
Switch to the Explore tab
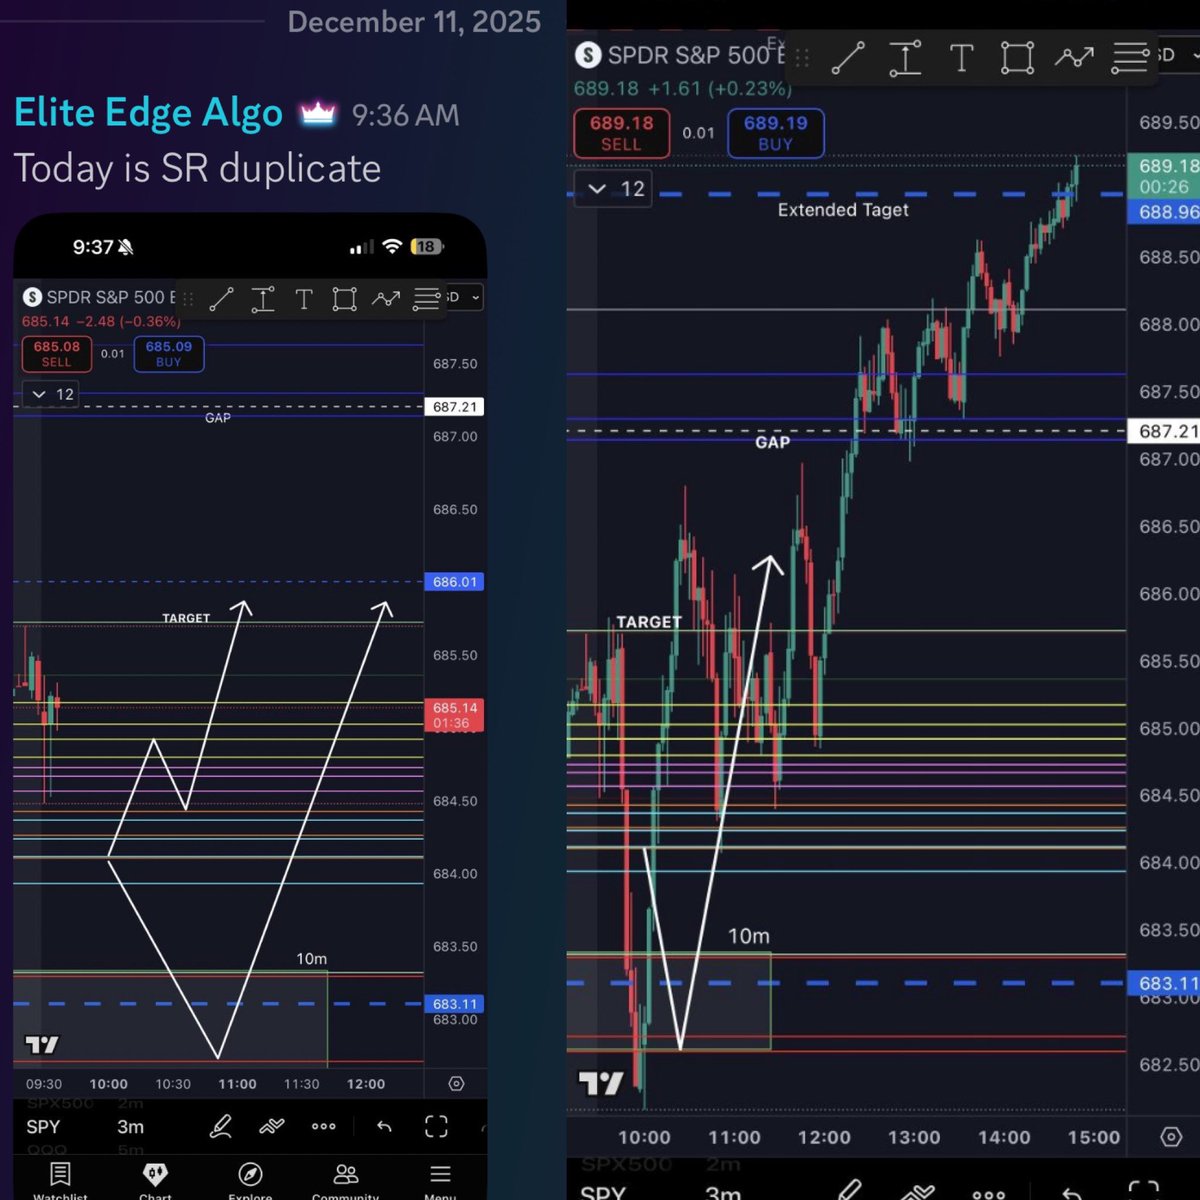pyautogui.click(x=250, y=1180)
